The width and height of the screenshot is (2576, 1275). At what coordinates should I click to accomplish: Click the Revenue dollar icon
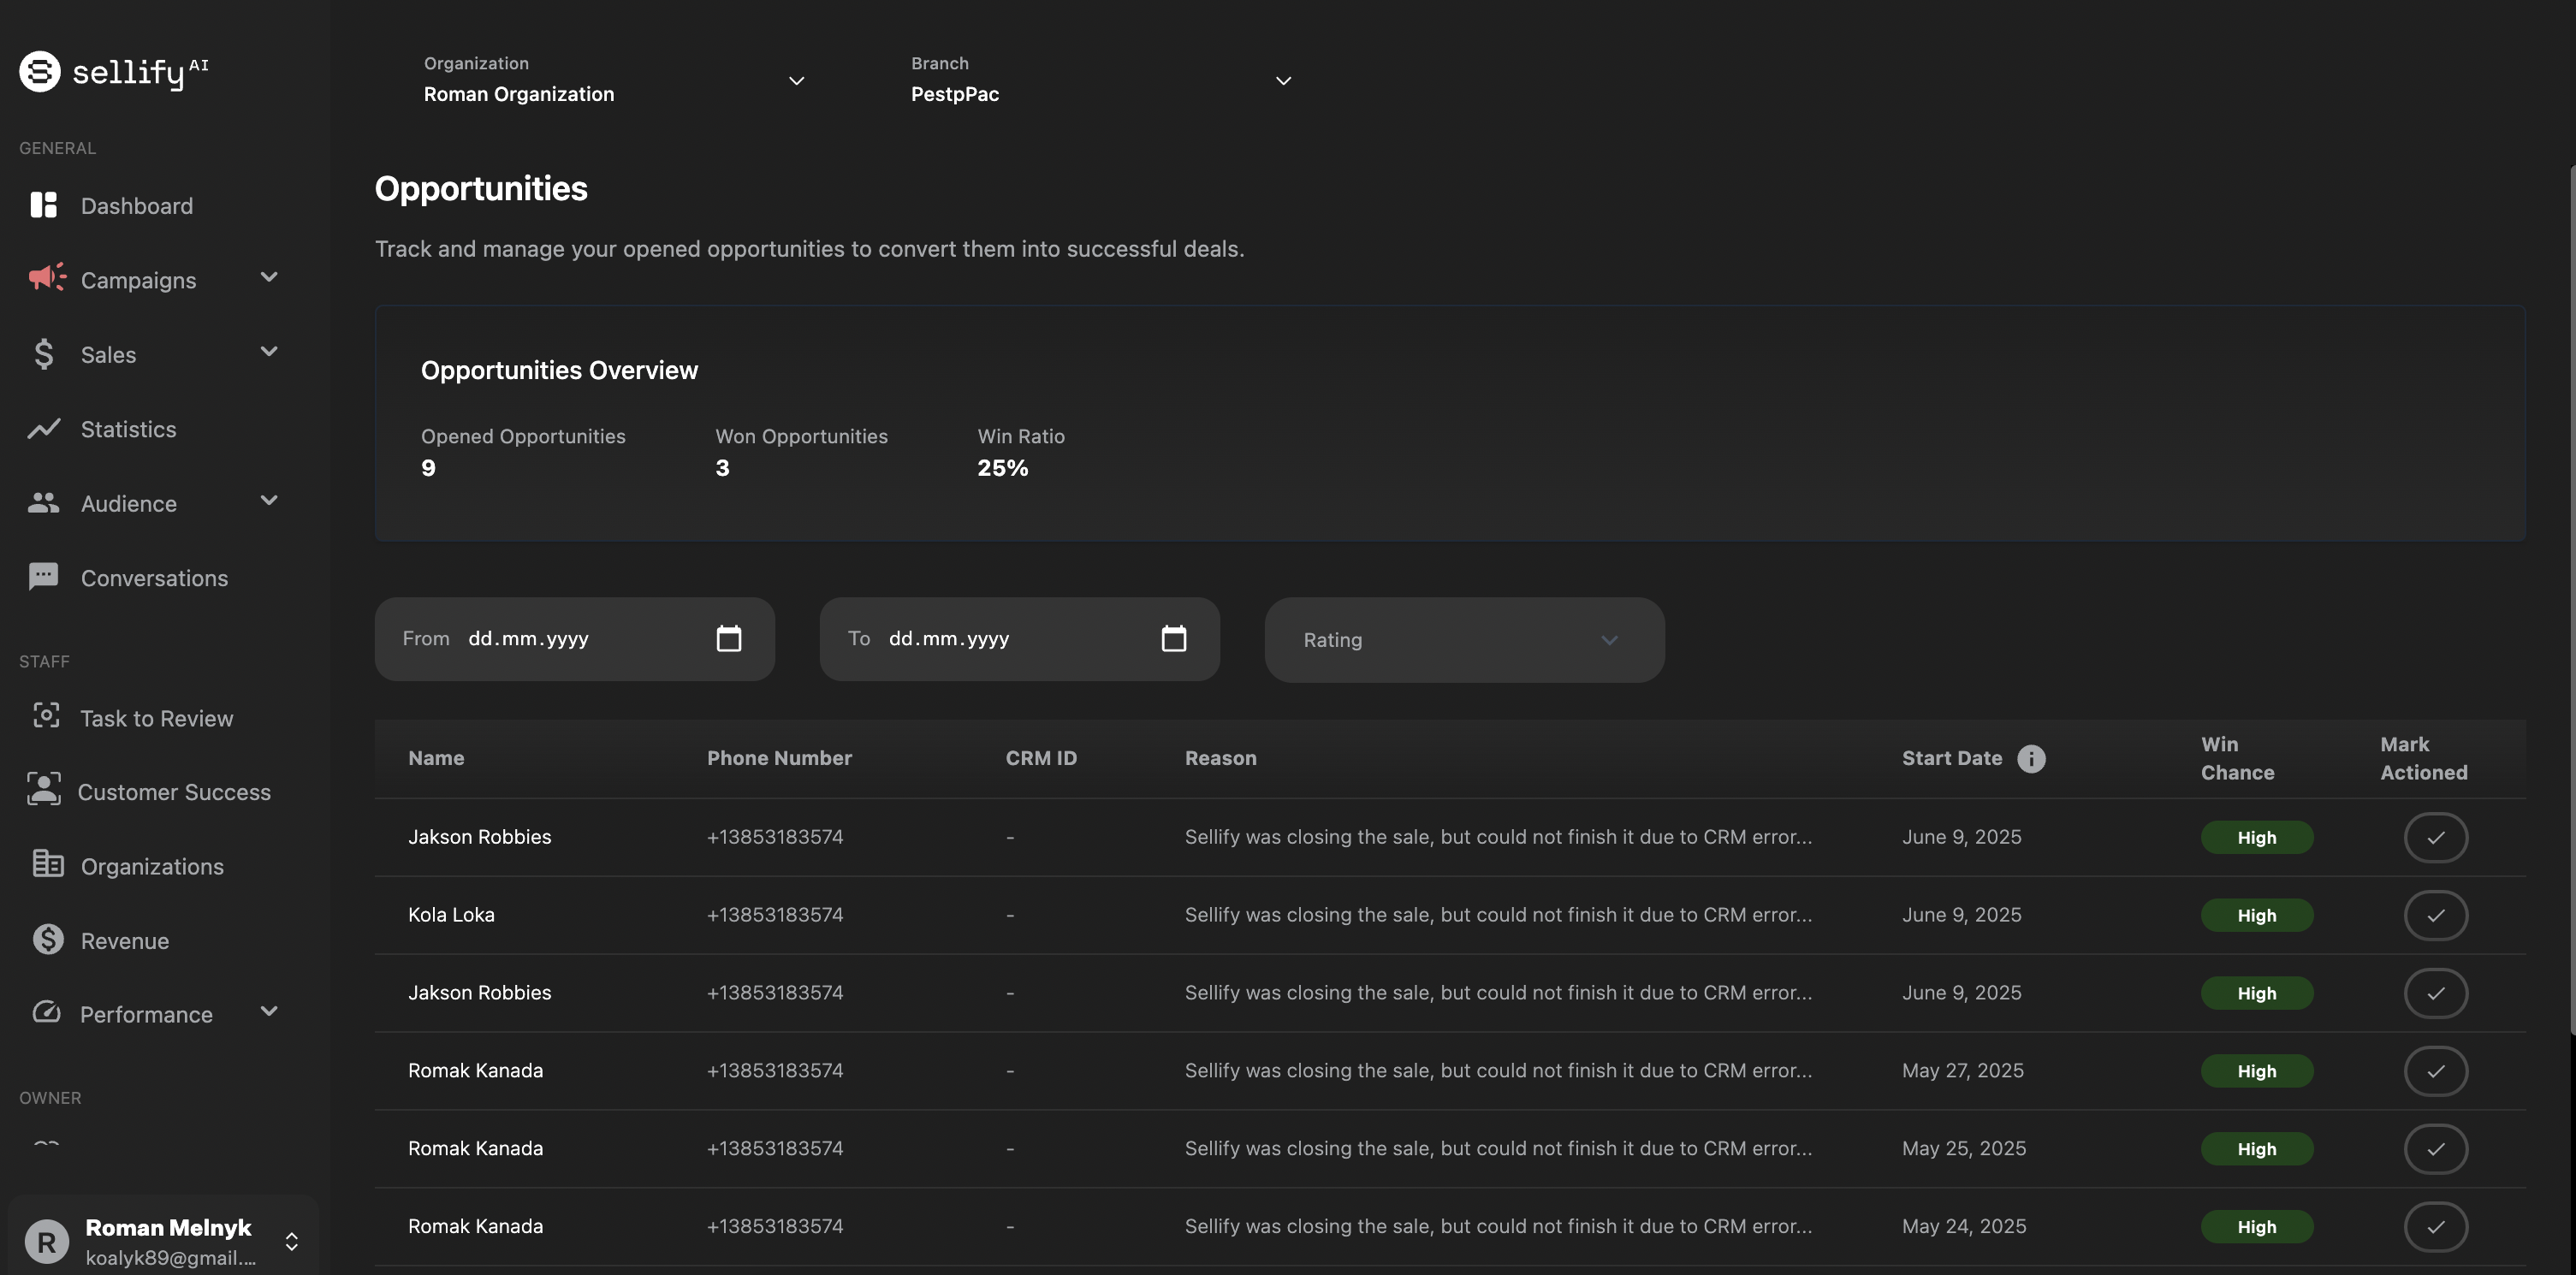click(47, 939)
